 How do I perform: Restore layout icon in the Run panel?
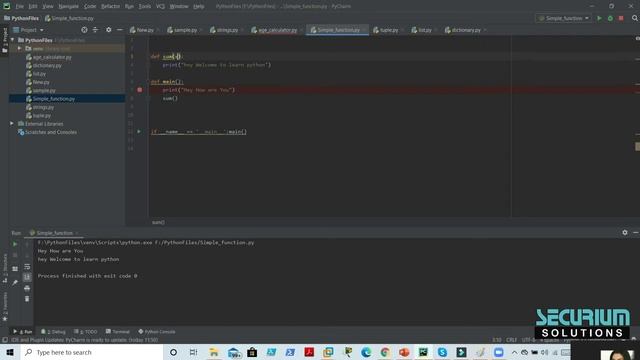(x=15, y=269)
